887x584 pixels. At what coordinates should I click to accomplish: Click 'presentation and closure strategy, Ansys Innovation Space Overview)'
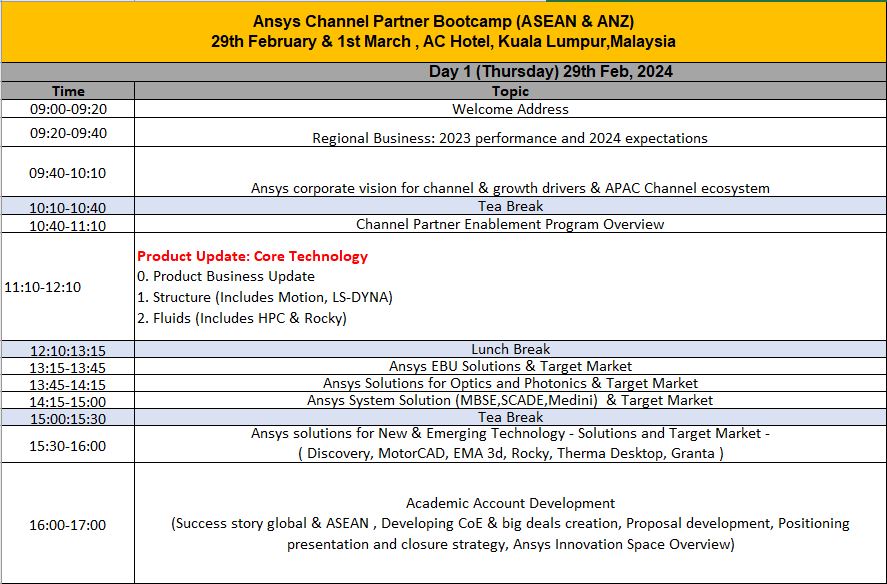click(x=510, y=544)
